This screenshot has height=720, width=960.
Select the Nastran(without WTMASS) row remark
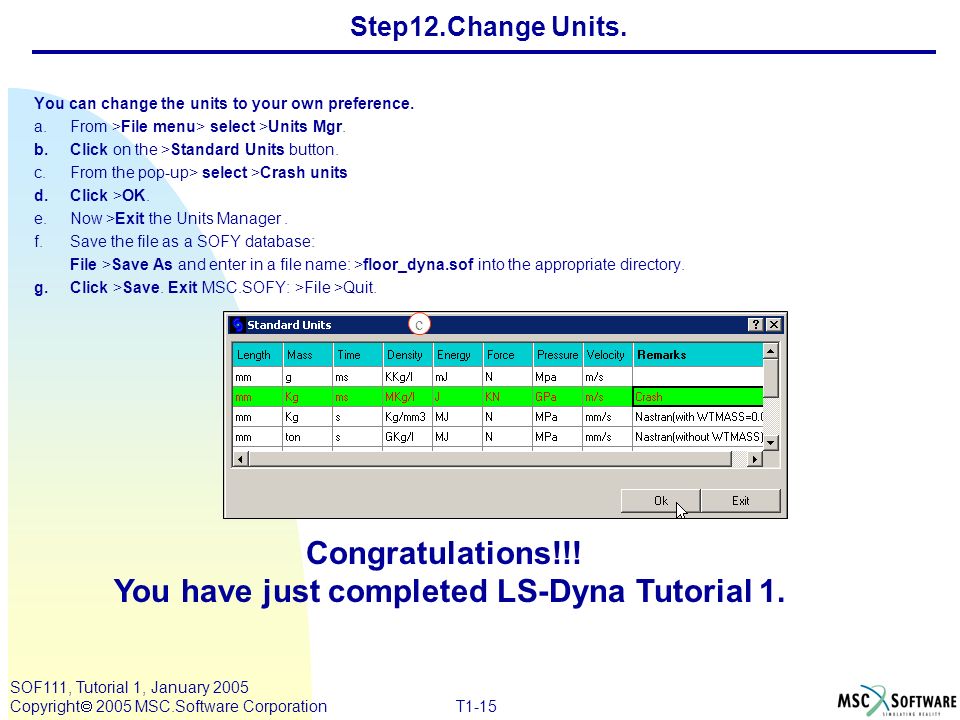[x=698, y=437]
